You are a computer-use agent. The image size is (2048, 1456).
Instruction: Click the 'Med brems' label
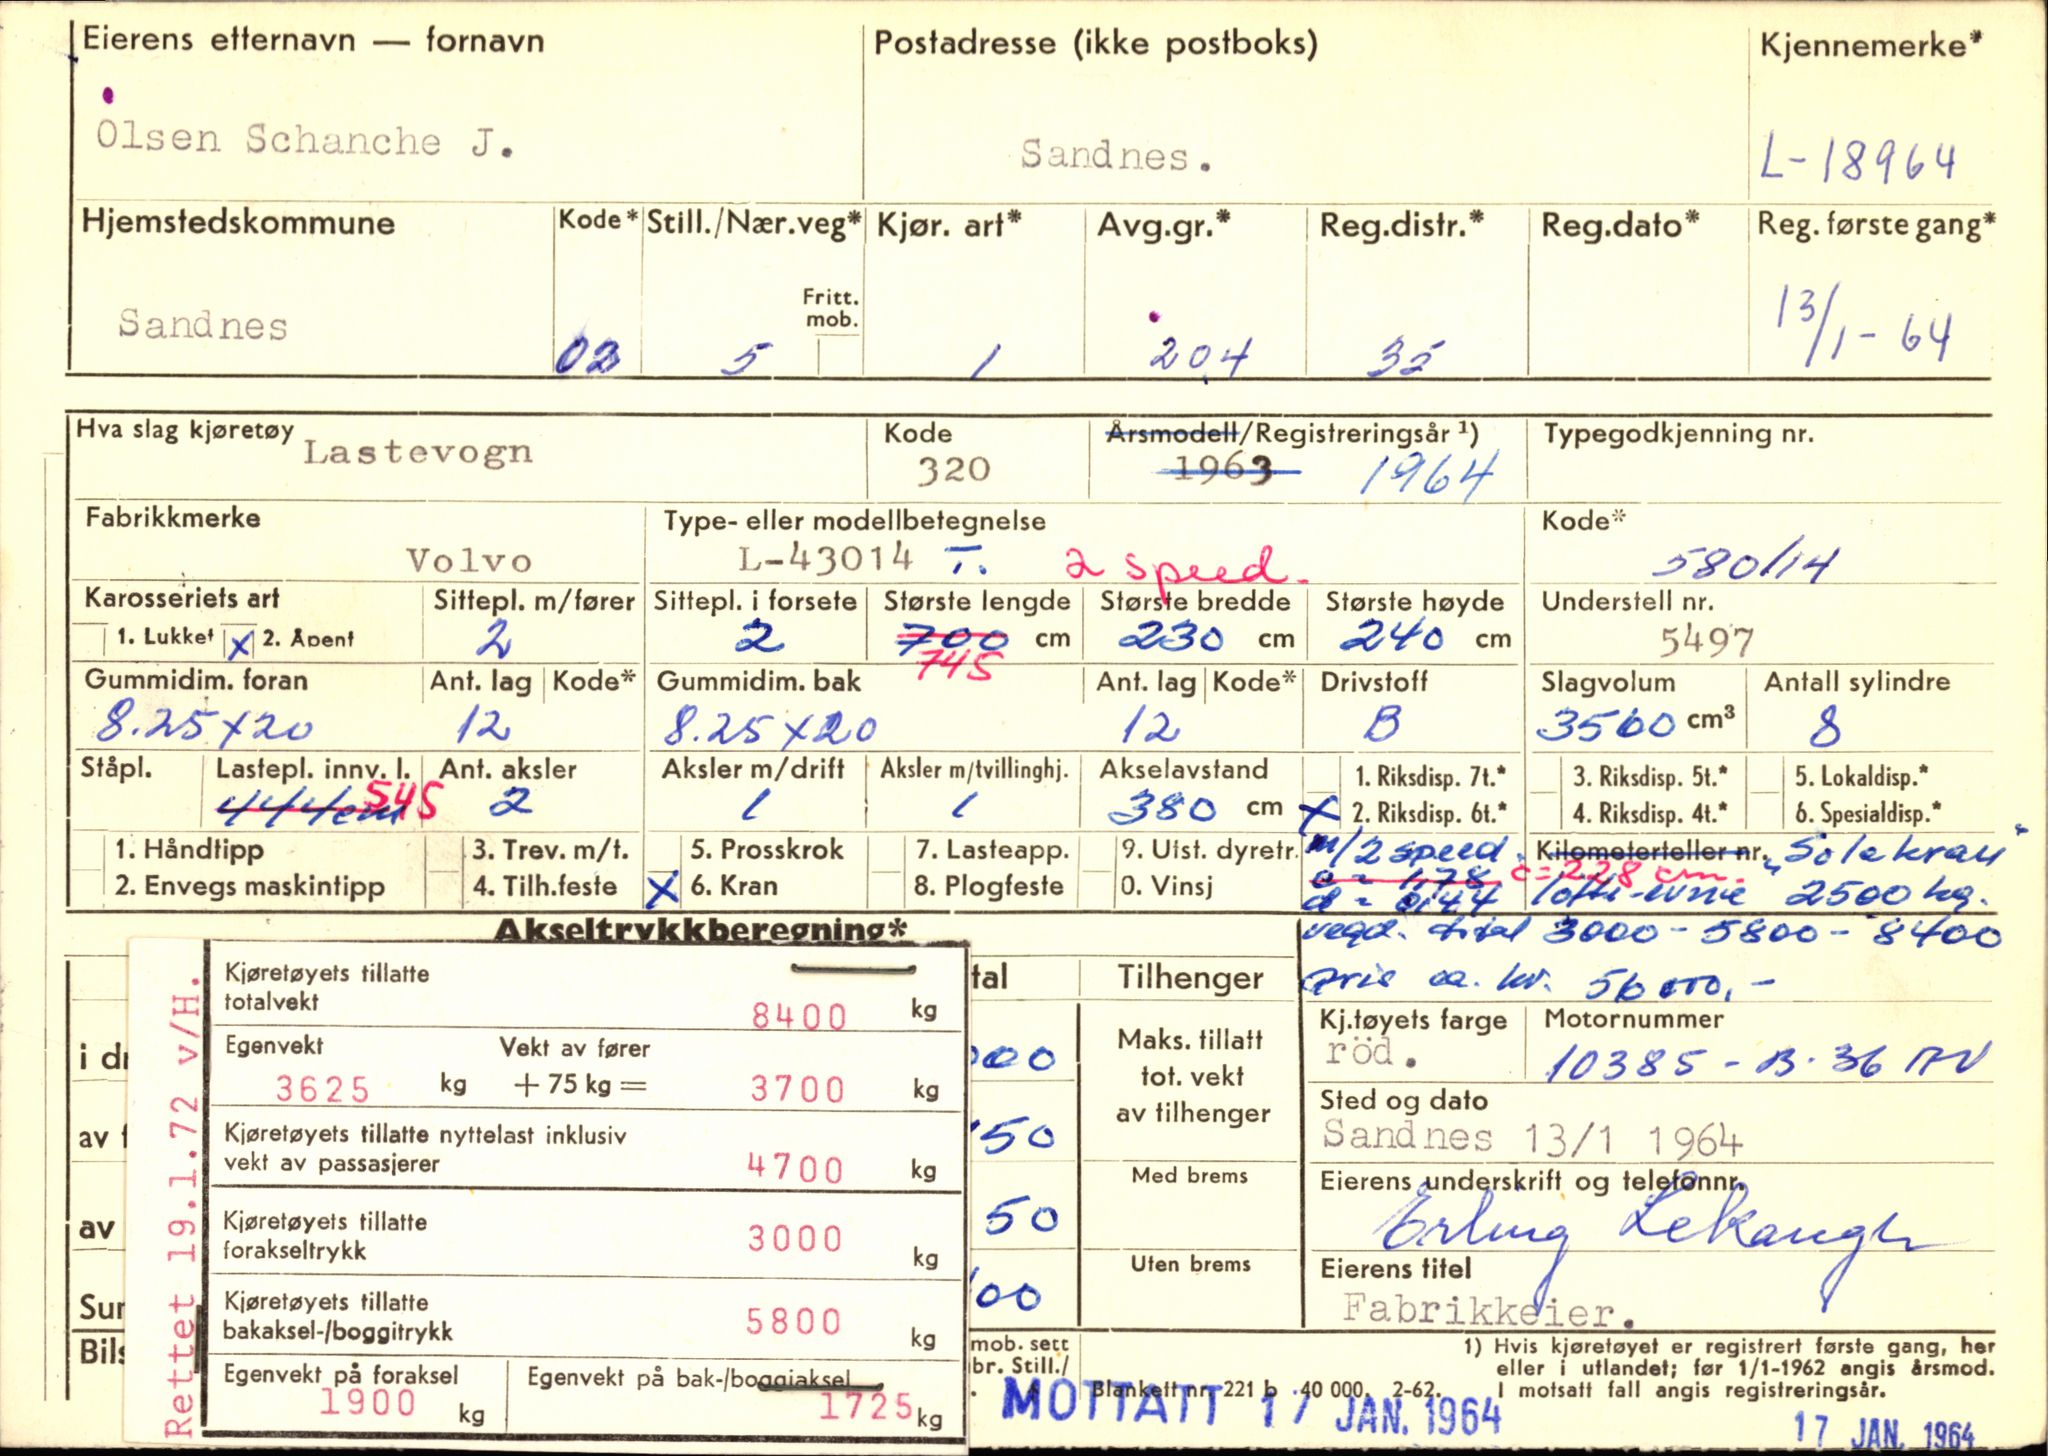[1189, 1175]
